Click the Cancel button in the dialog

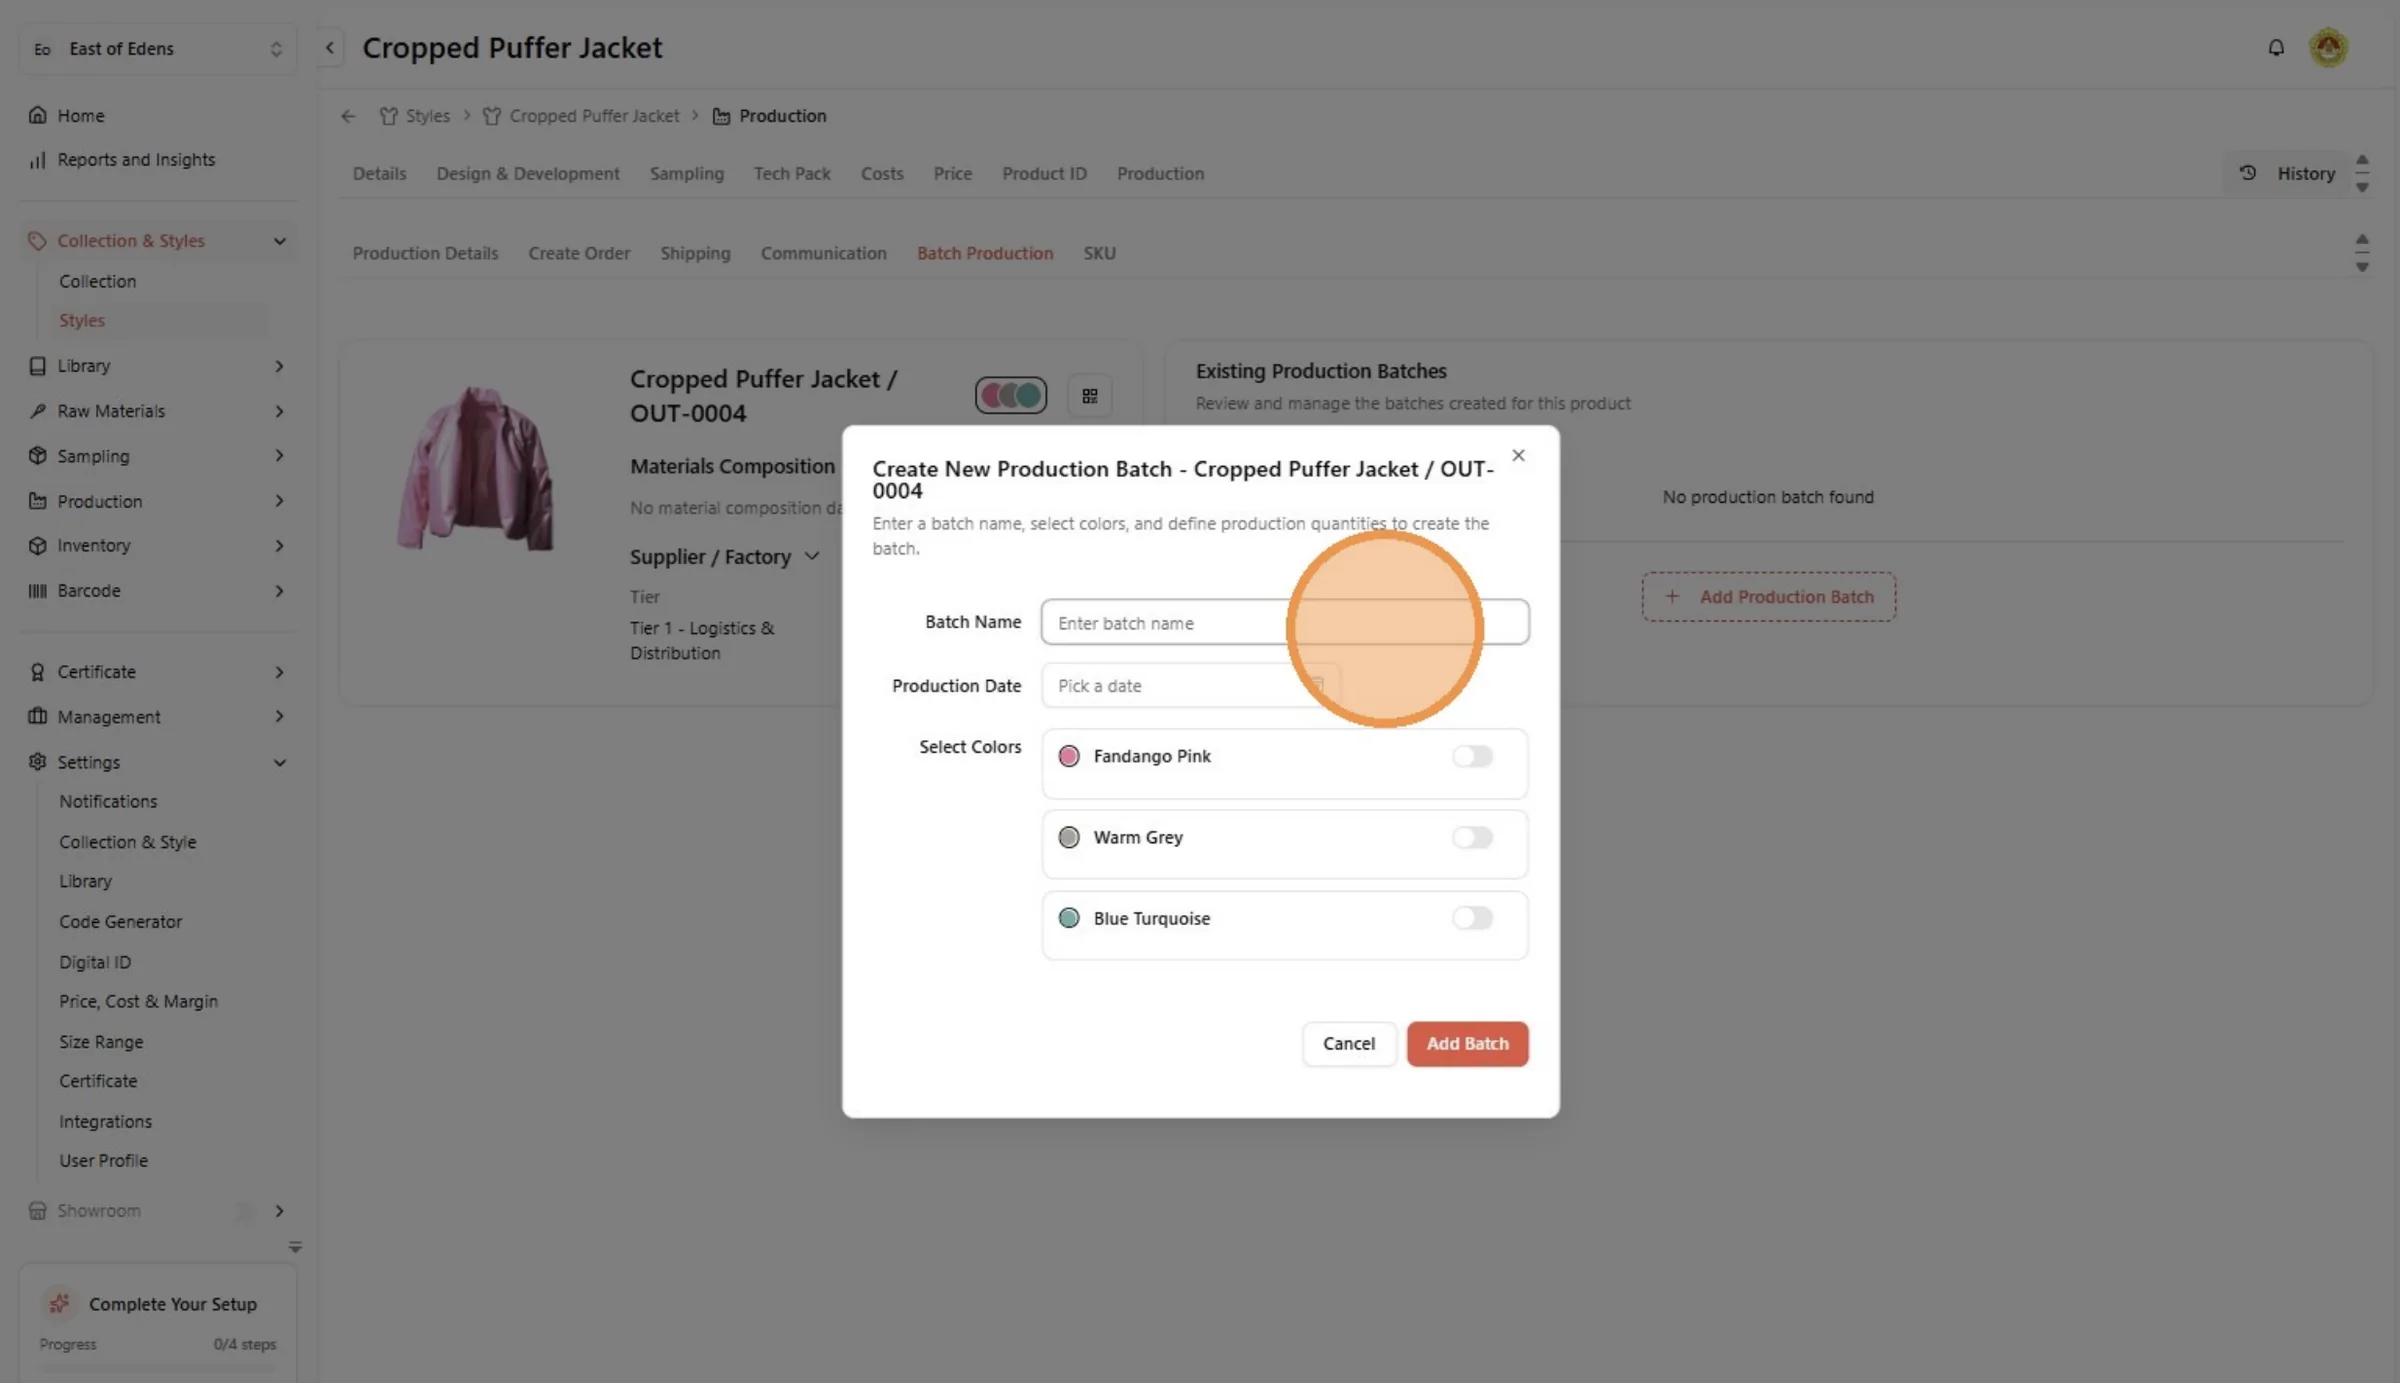1349,1044
